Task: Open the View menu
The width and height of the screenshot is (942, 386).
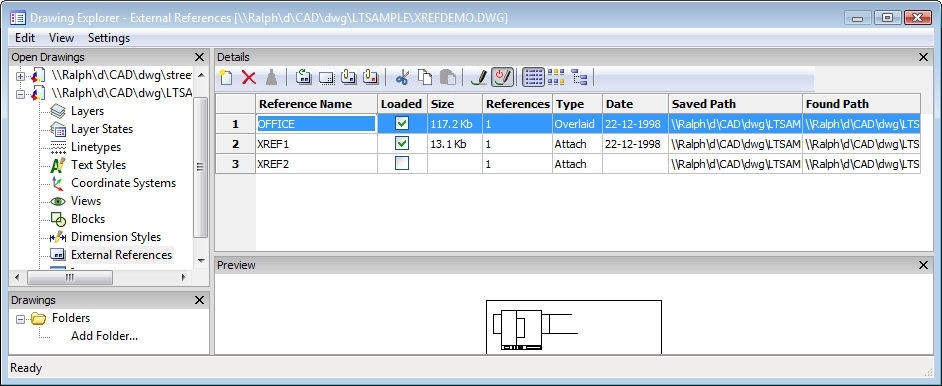Action: (61, 38)
